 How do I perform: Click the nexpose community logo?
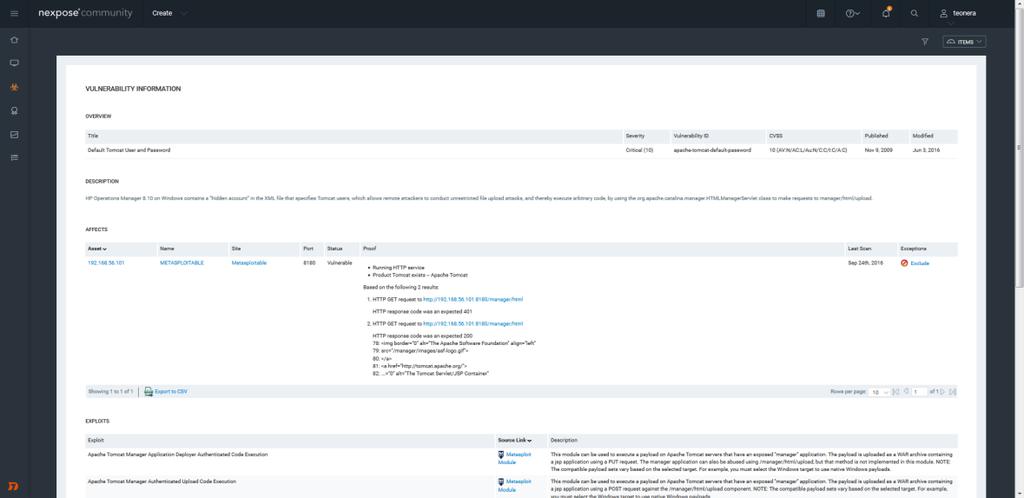click(x=85, y=13)
